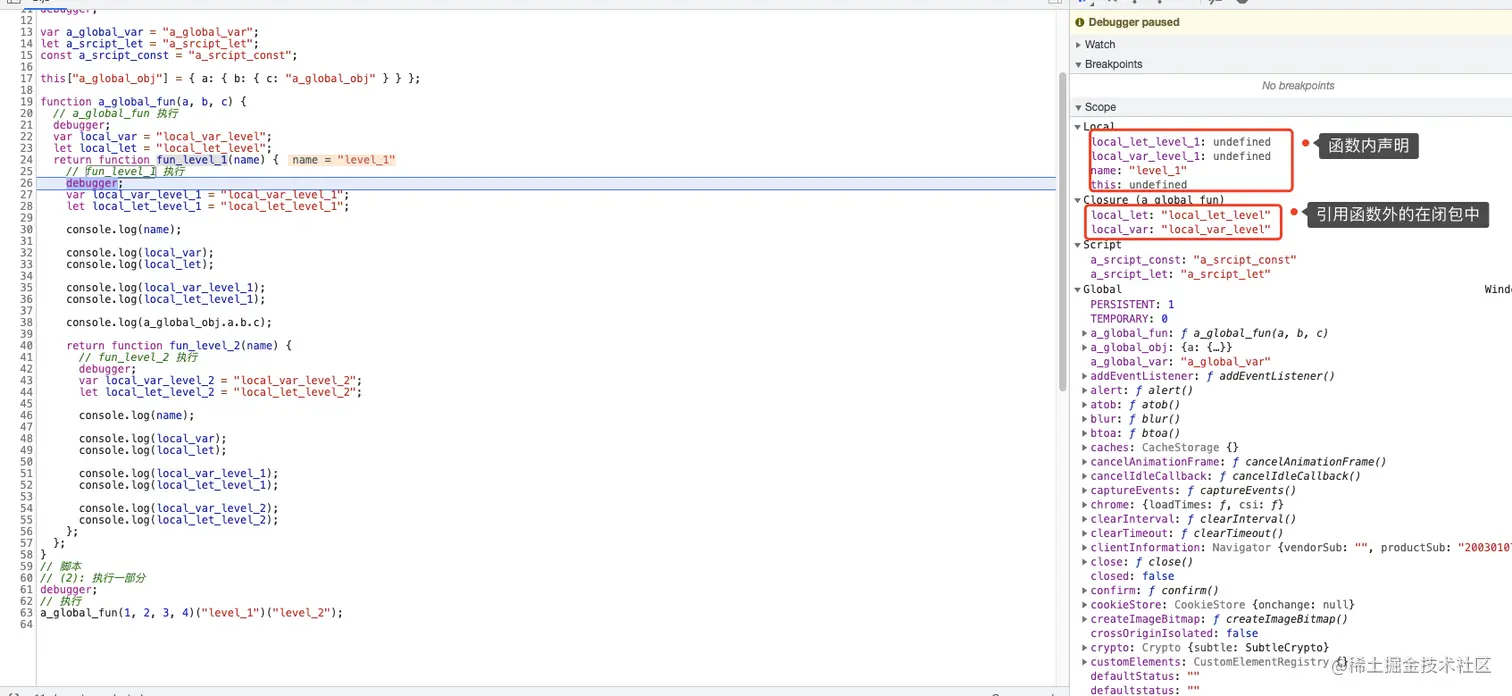Expand the clearInterval entry
Viewport: 1512px width, 696px height.
[x=1086, y=519]
